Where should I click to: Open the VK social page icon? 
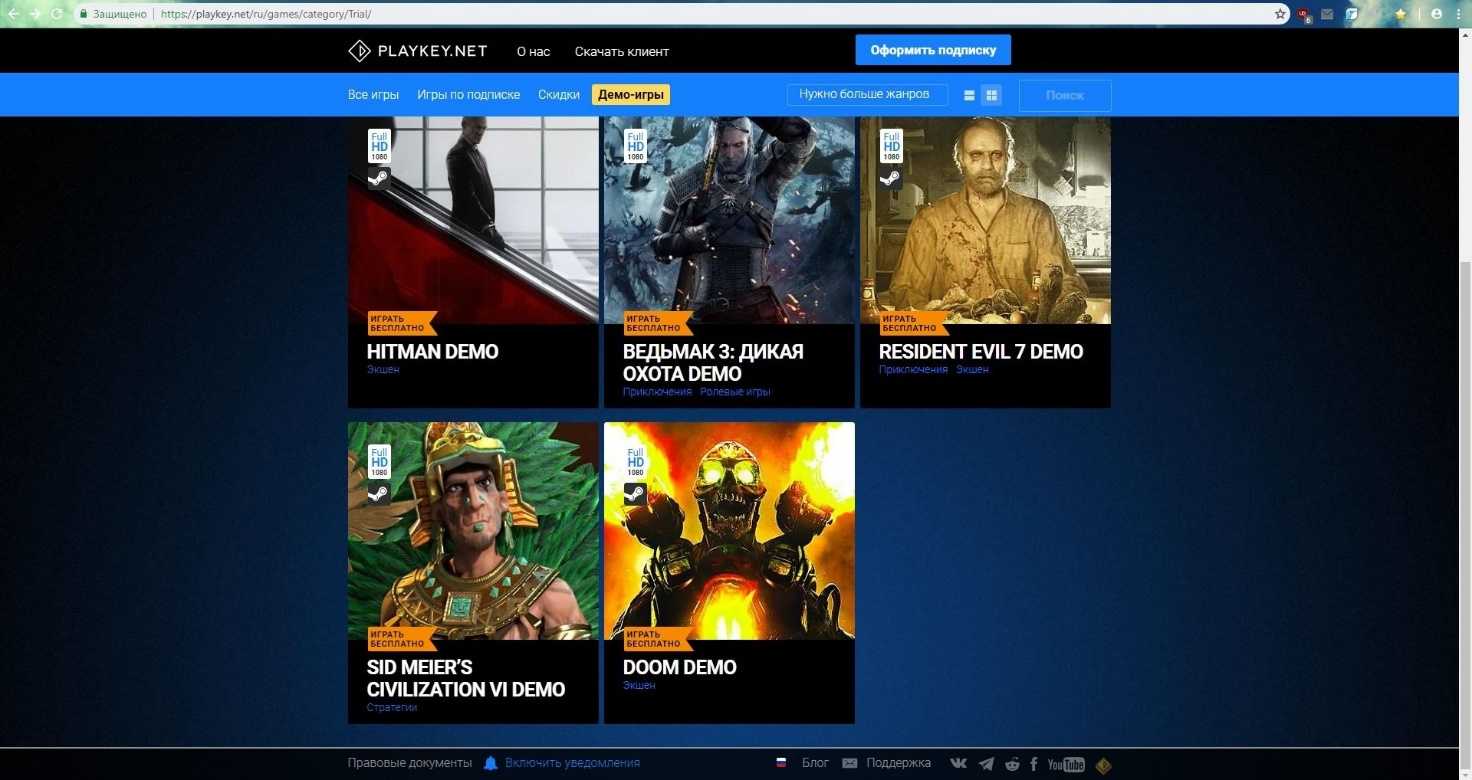coord(958,764)
